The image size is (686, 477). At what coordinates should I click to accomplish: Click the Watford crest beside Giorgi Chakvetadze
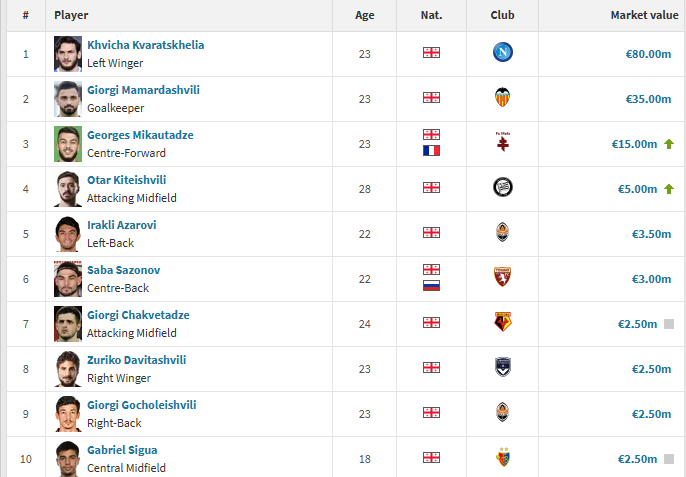point(502,323)
